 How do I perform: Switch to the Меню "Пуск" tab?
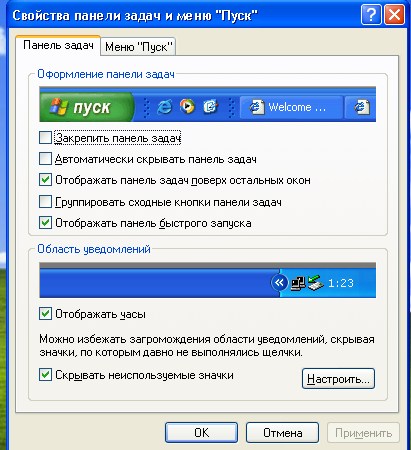pyautogui.click(x=138, y=47)
